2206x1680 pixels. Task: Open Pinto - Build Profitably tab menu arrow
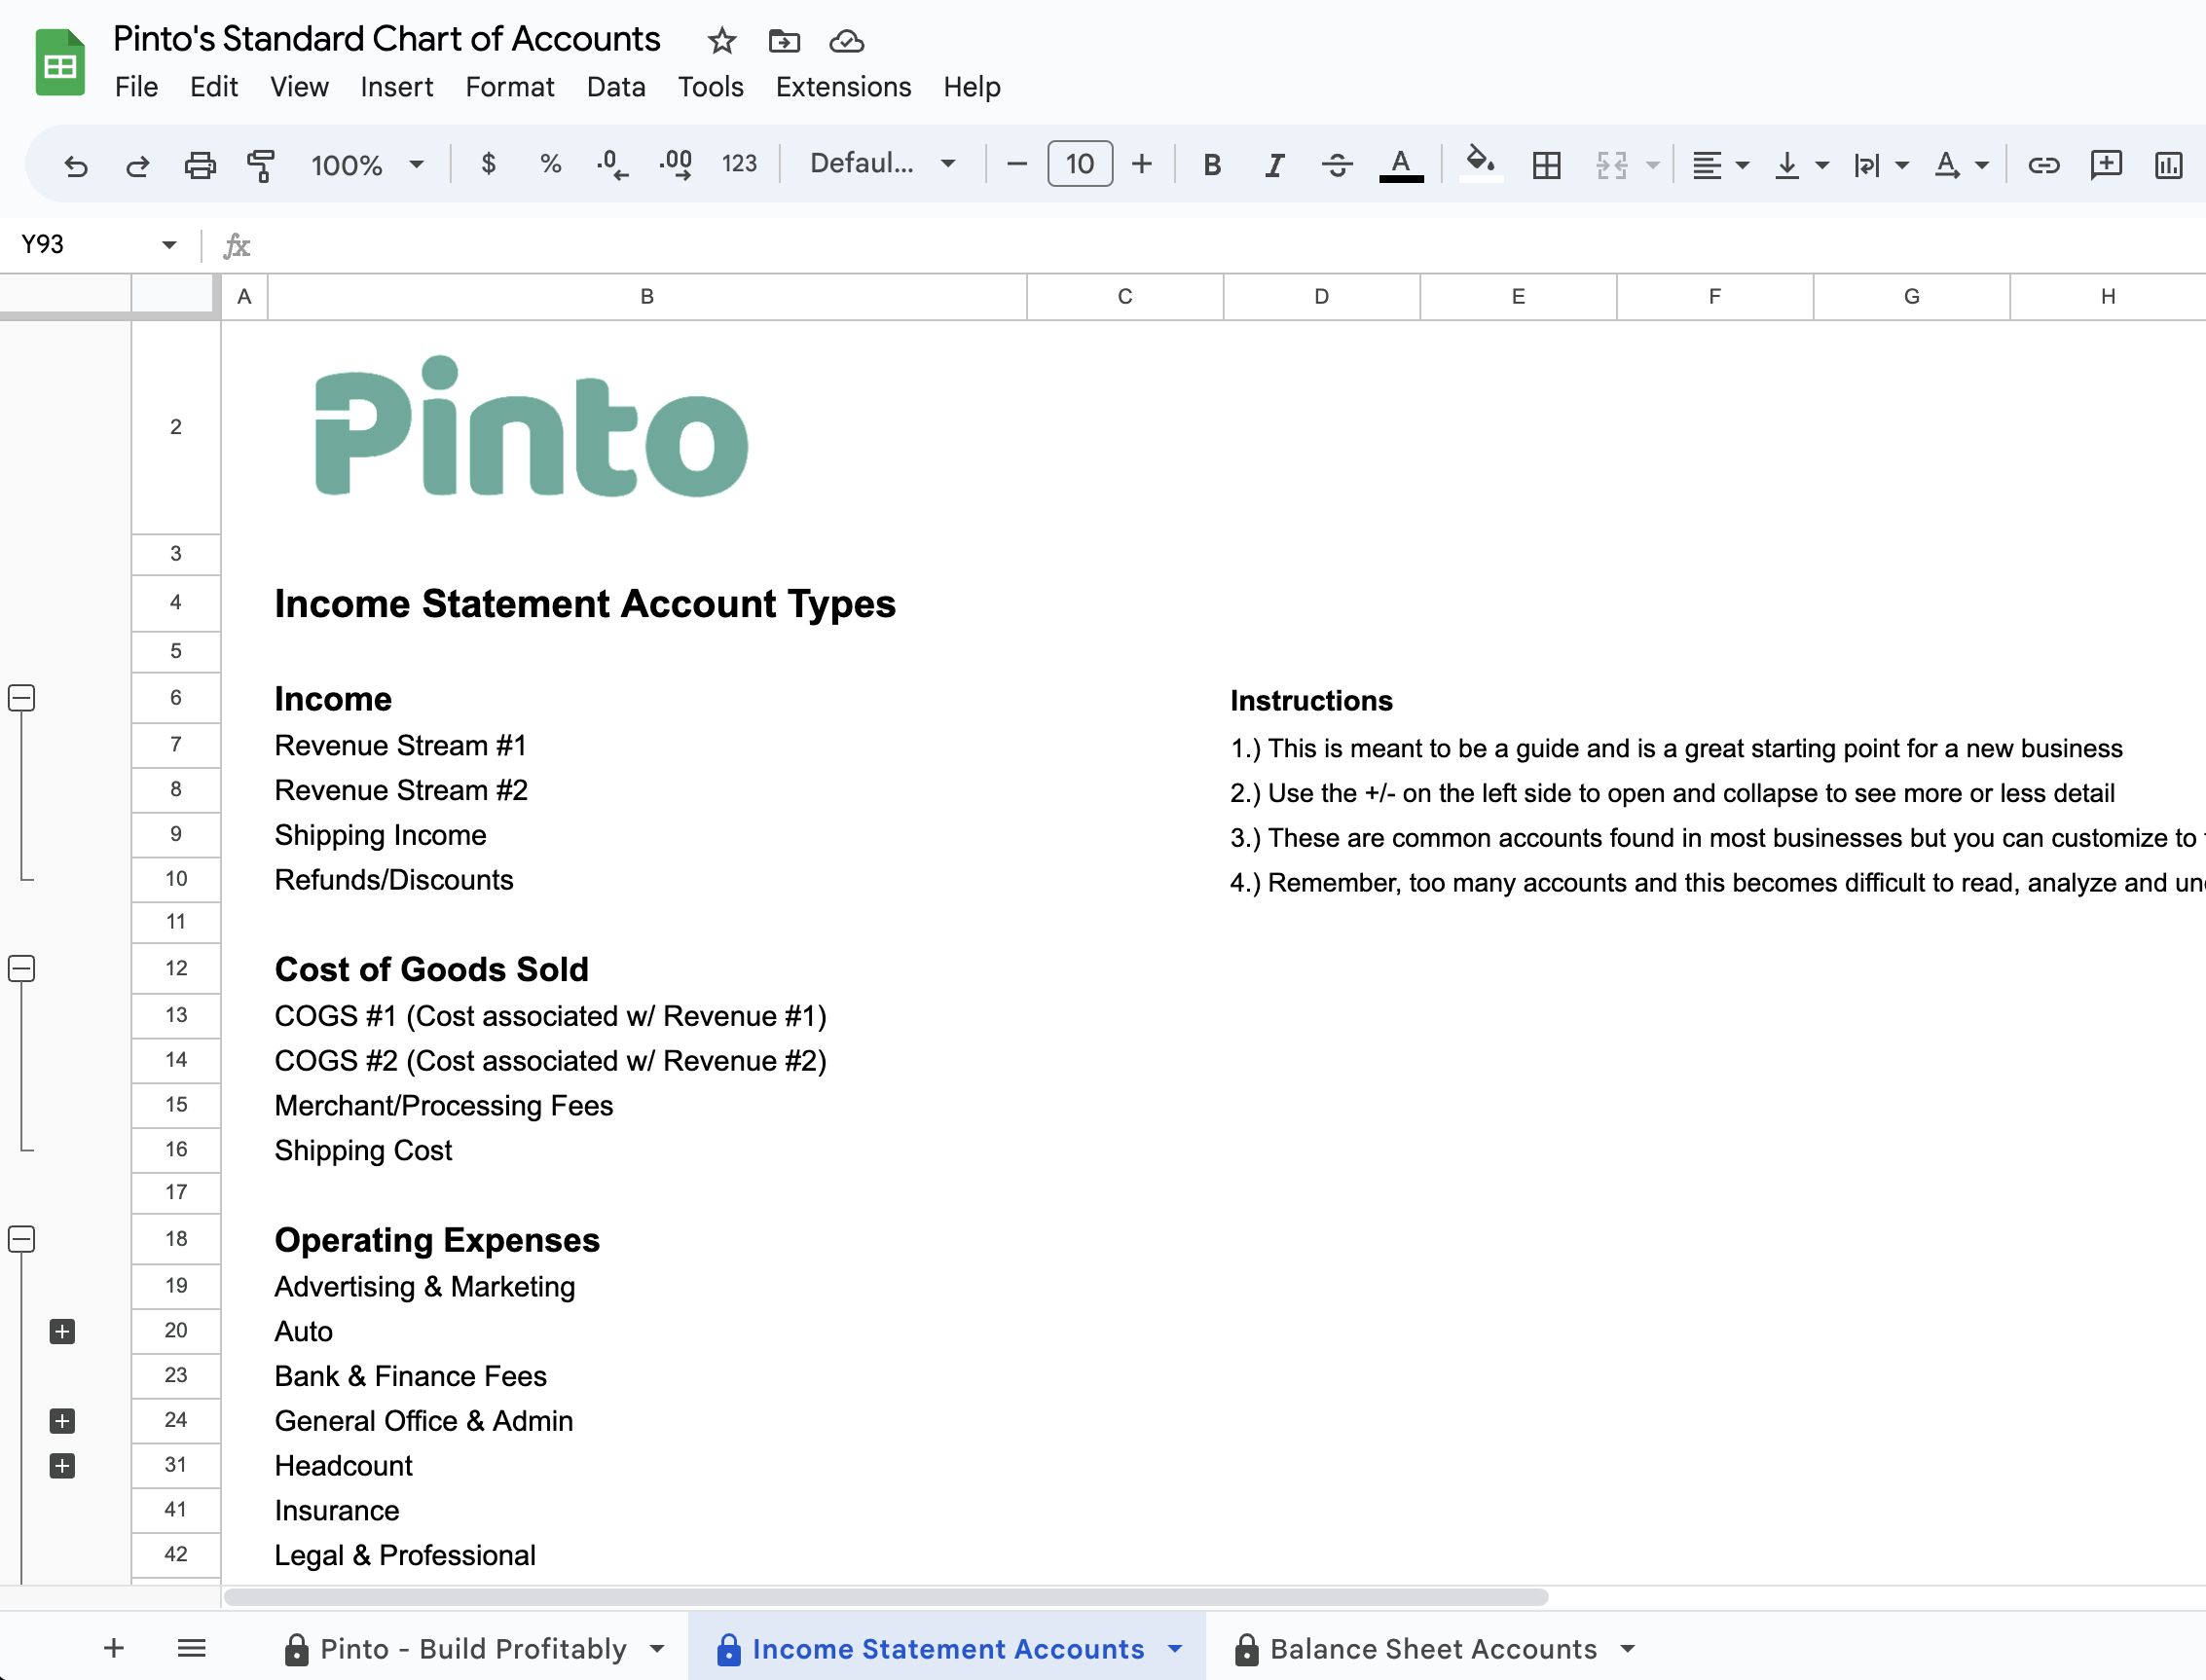coord(657,1649)
